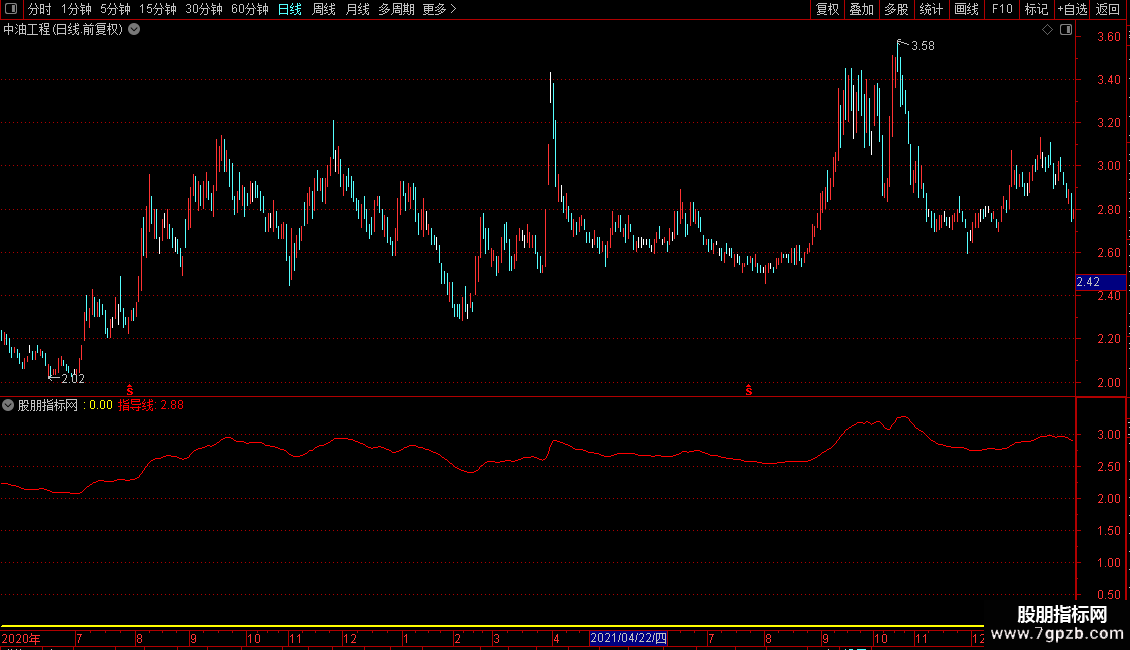Select the 30分钟 period
Image resolution: width=1130 pixels, height=650 pixels.
pos(204,9)
